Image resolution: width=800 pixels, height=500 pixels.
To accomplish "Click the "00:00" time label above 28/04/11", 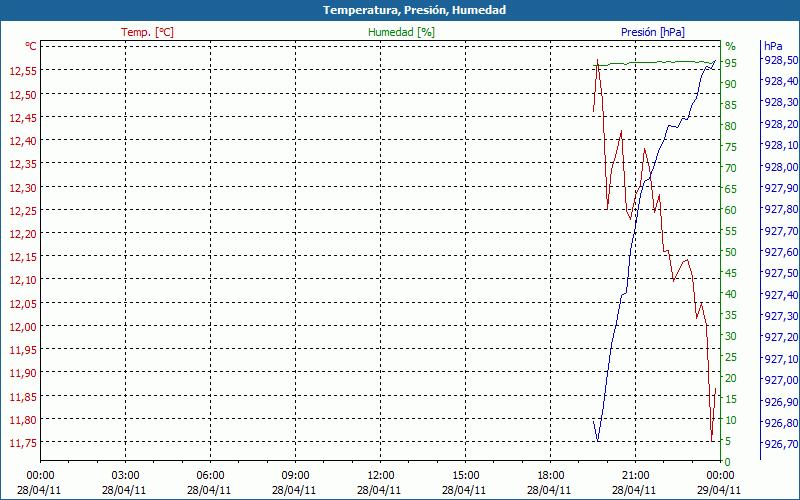I will tap(40, 476).
